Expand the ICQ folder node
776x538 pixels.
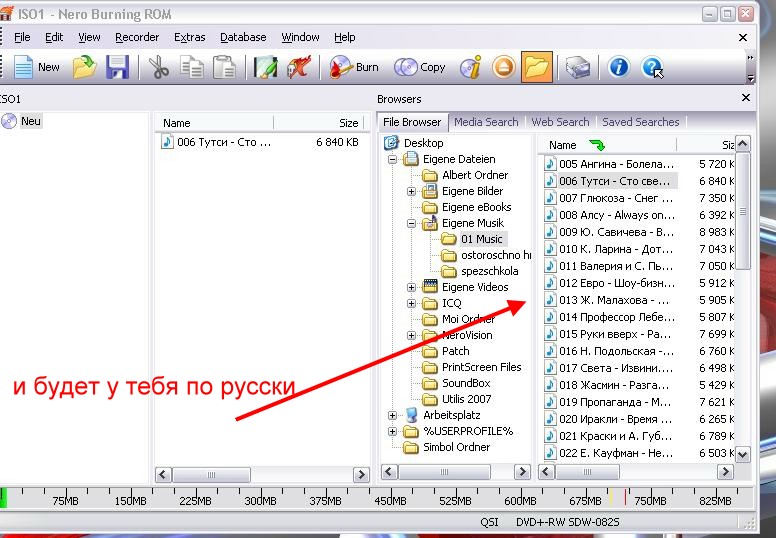click(x=411, y=303)
